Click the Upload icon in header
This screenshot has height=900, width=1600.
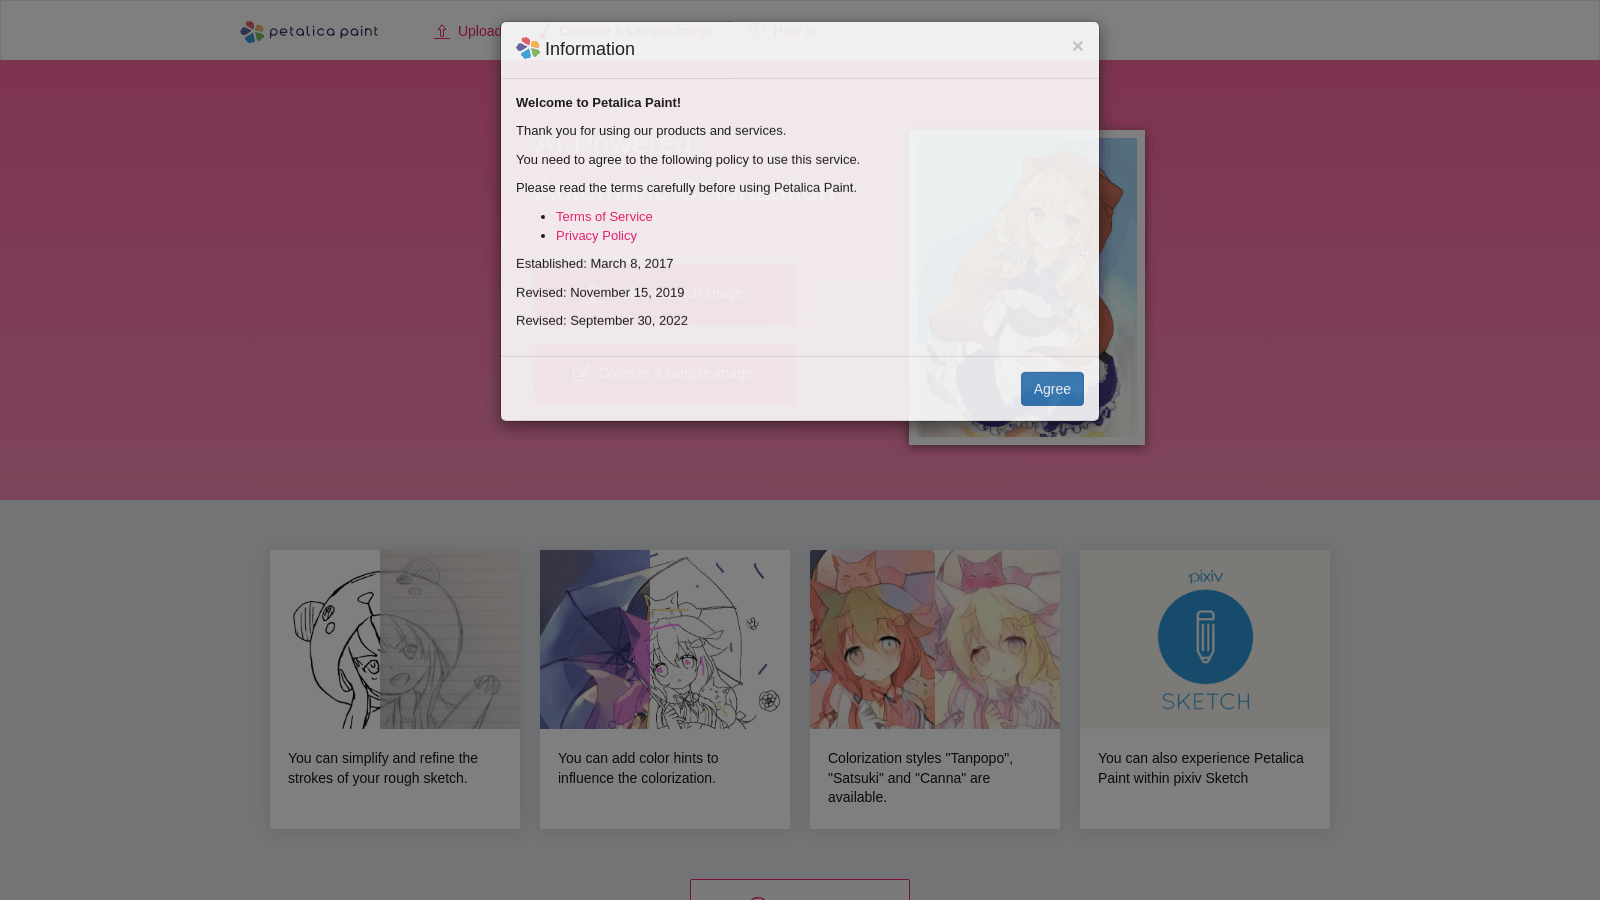[442, 32]
